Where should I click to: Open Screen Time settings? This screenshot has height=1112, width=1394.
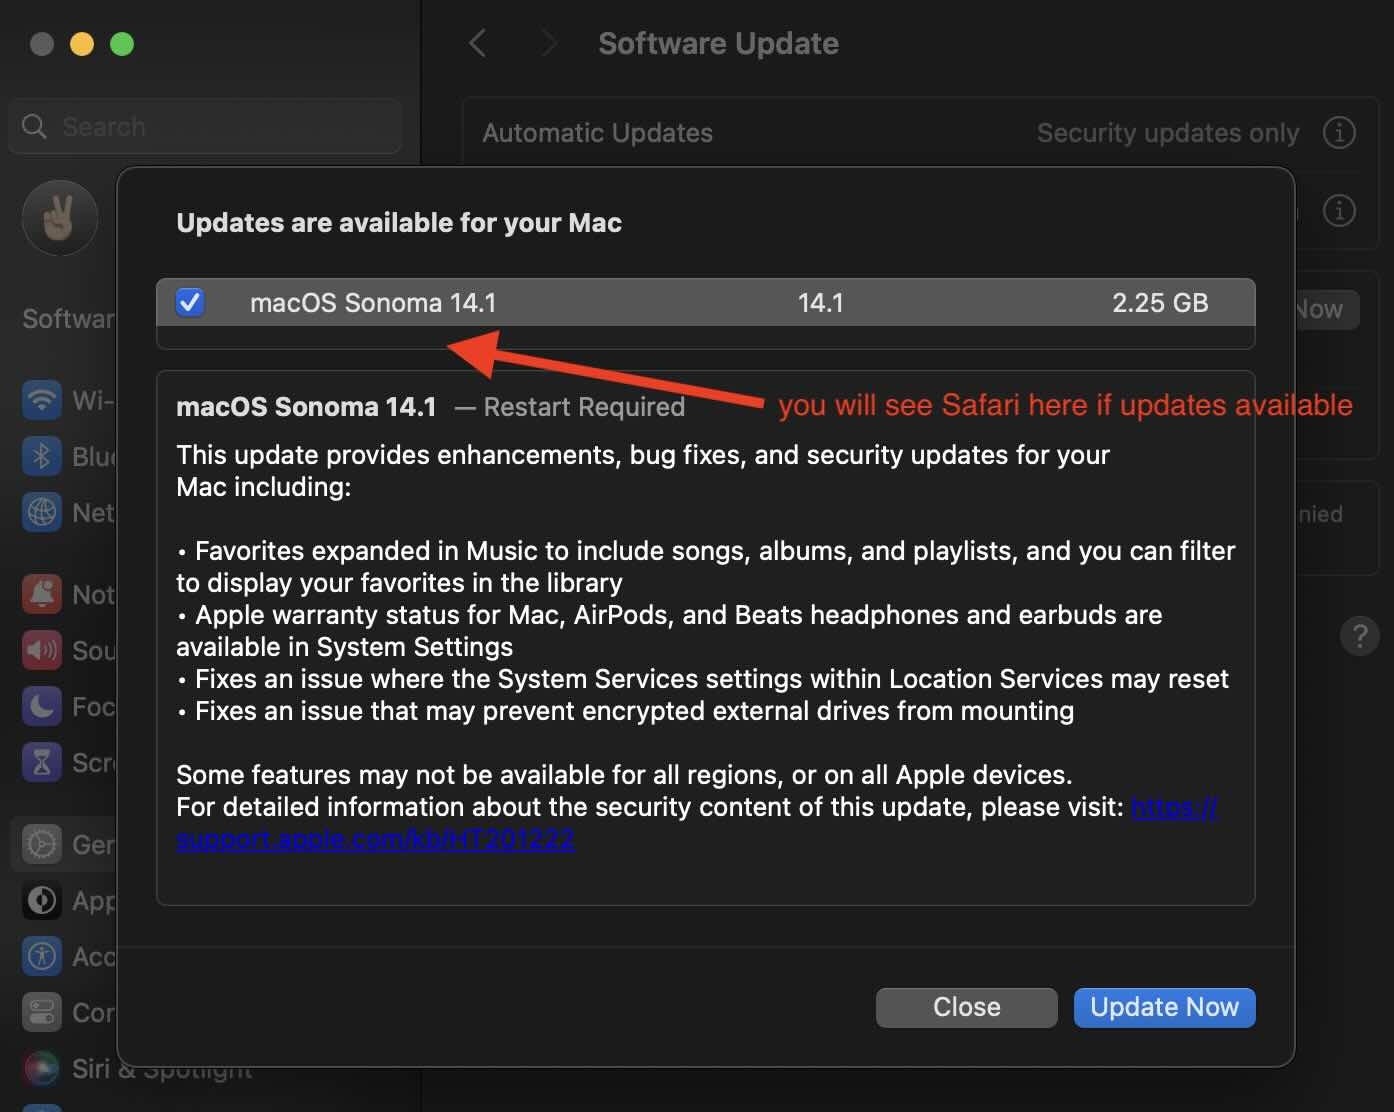click(41, 762)
